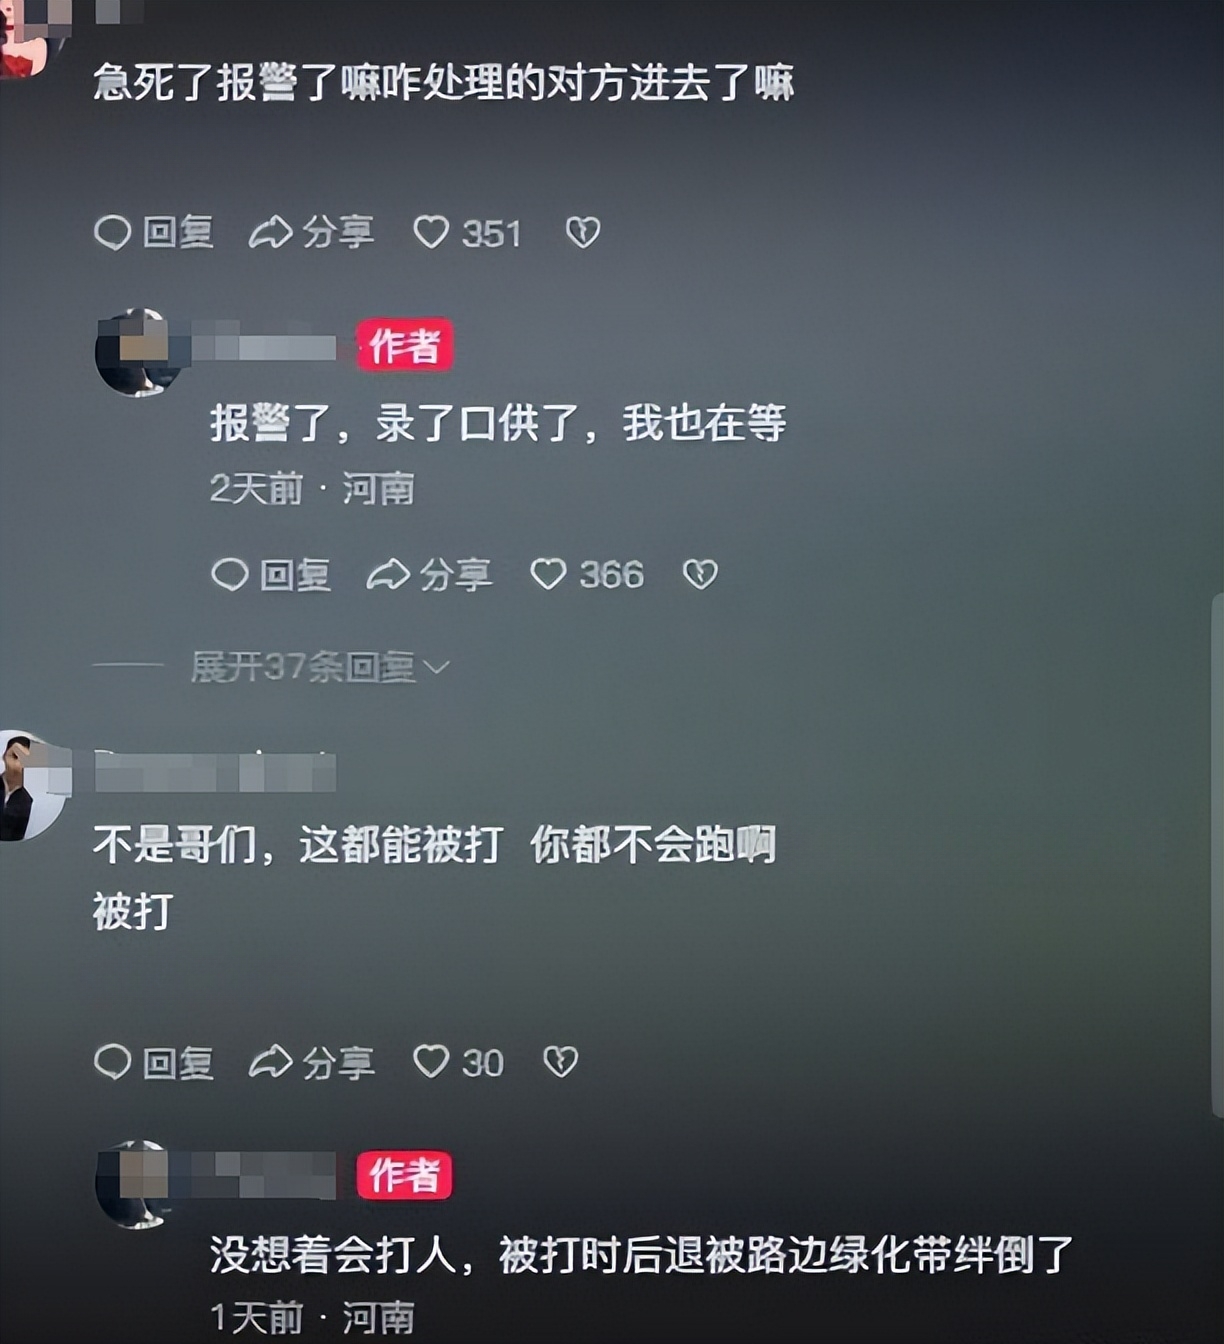This screenshot has height=1344, width=1224.
Task: Reply to the comment with 30 likes
Action: tap(154, 1062)
